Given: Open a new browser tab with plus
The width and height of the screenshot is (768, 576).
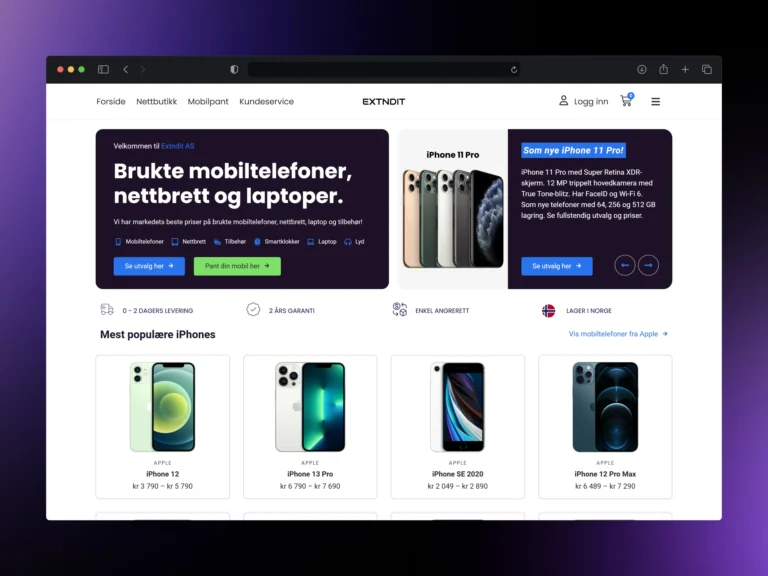Looking at the screenshot, I should point(685,70).
